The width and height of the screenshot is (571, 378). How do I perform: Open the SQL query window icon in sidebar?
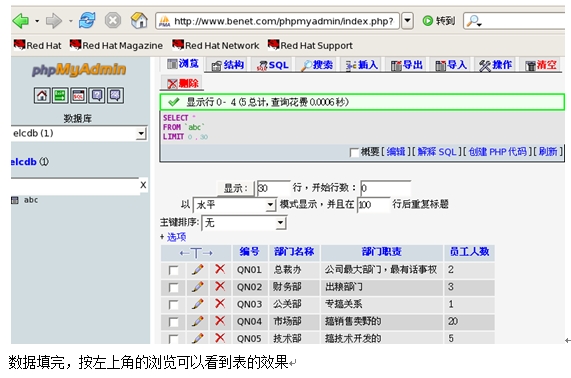click(x=78, y=96)
